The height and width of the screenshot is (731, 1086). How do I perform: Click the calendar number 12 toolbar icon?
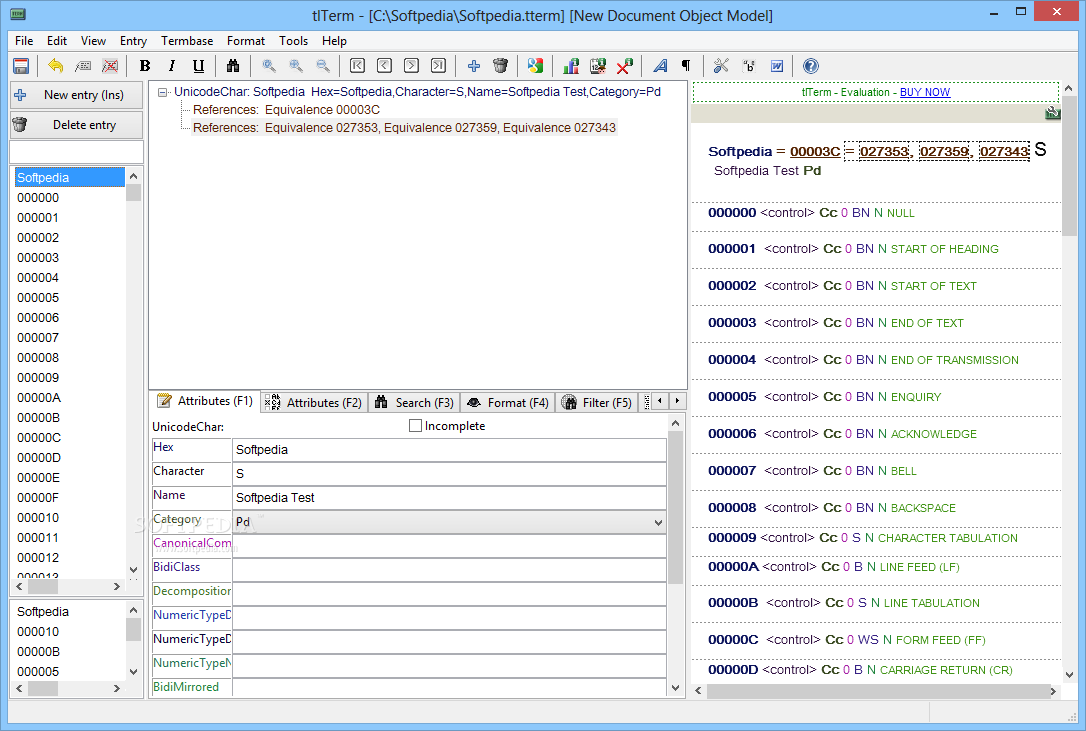pos(598,66)
